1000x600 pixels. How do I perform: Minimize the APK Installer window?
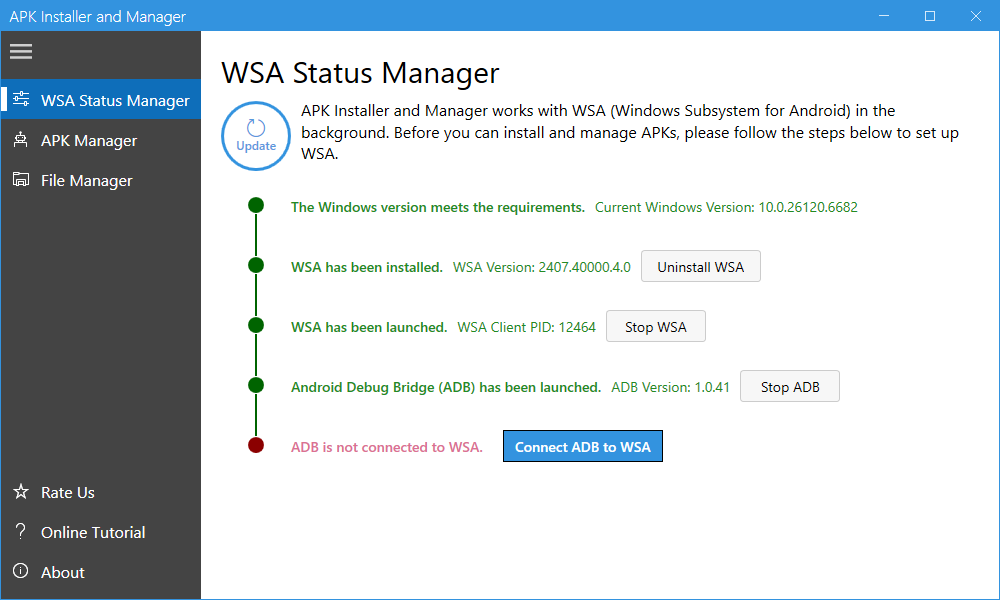(884, 16)
